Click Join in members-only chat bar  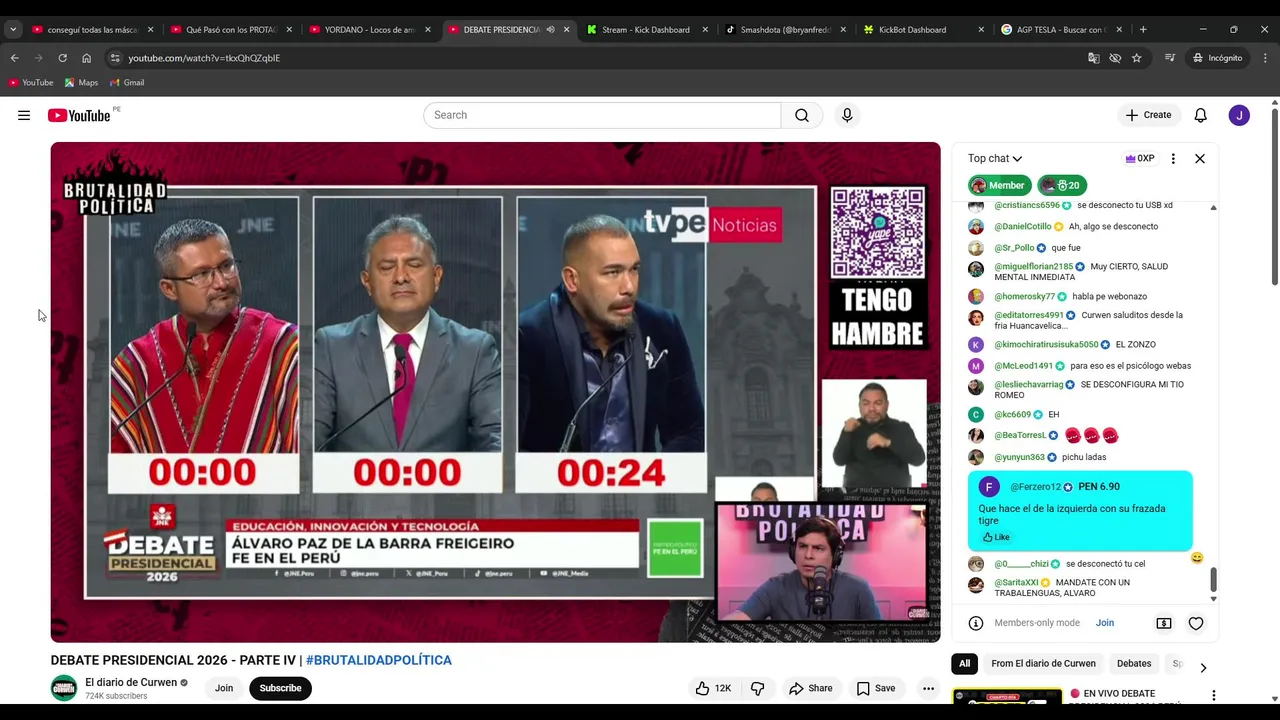tap(1105, 623)
